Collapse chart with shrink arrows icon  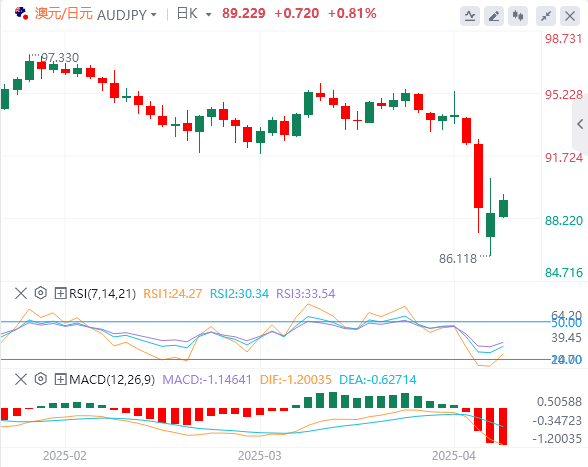coord(546,16)
